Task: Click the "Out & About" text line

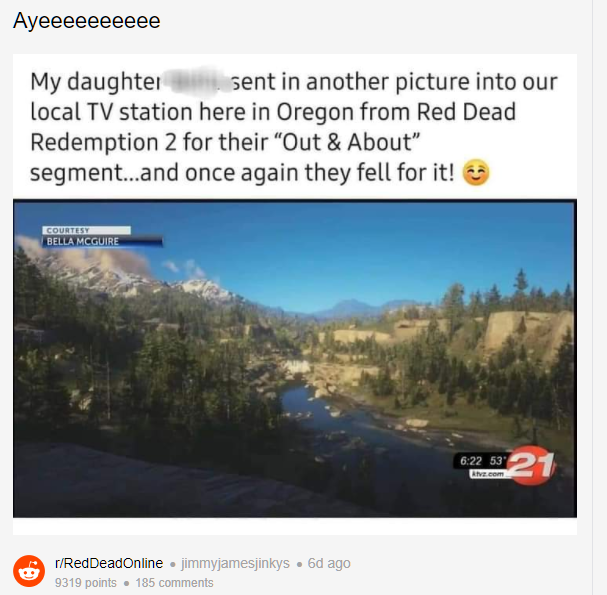Action: click(225, 142)
